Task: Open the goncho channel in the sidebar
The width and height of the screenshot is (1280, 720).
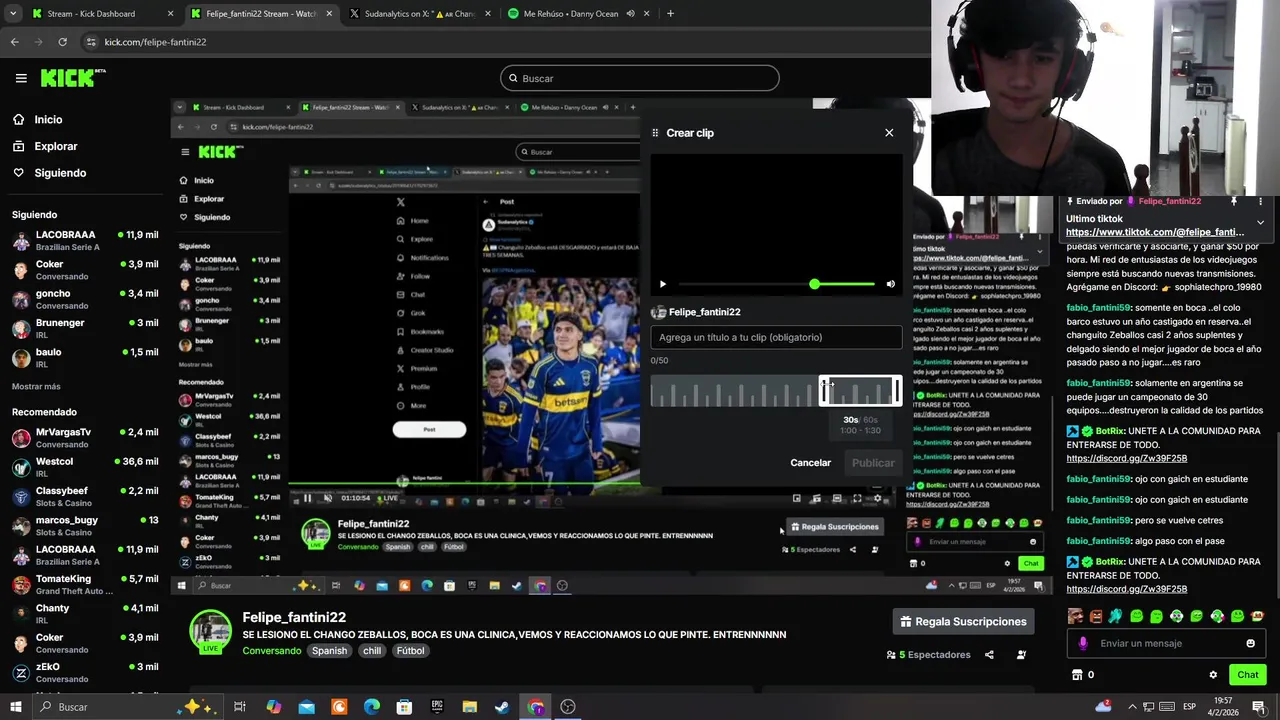Action: point(85,299)
